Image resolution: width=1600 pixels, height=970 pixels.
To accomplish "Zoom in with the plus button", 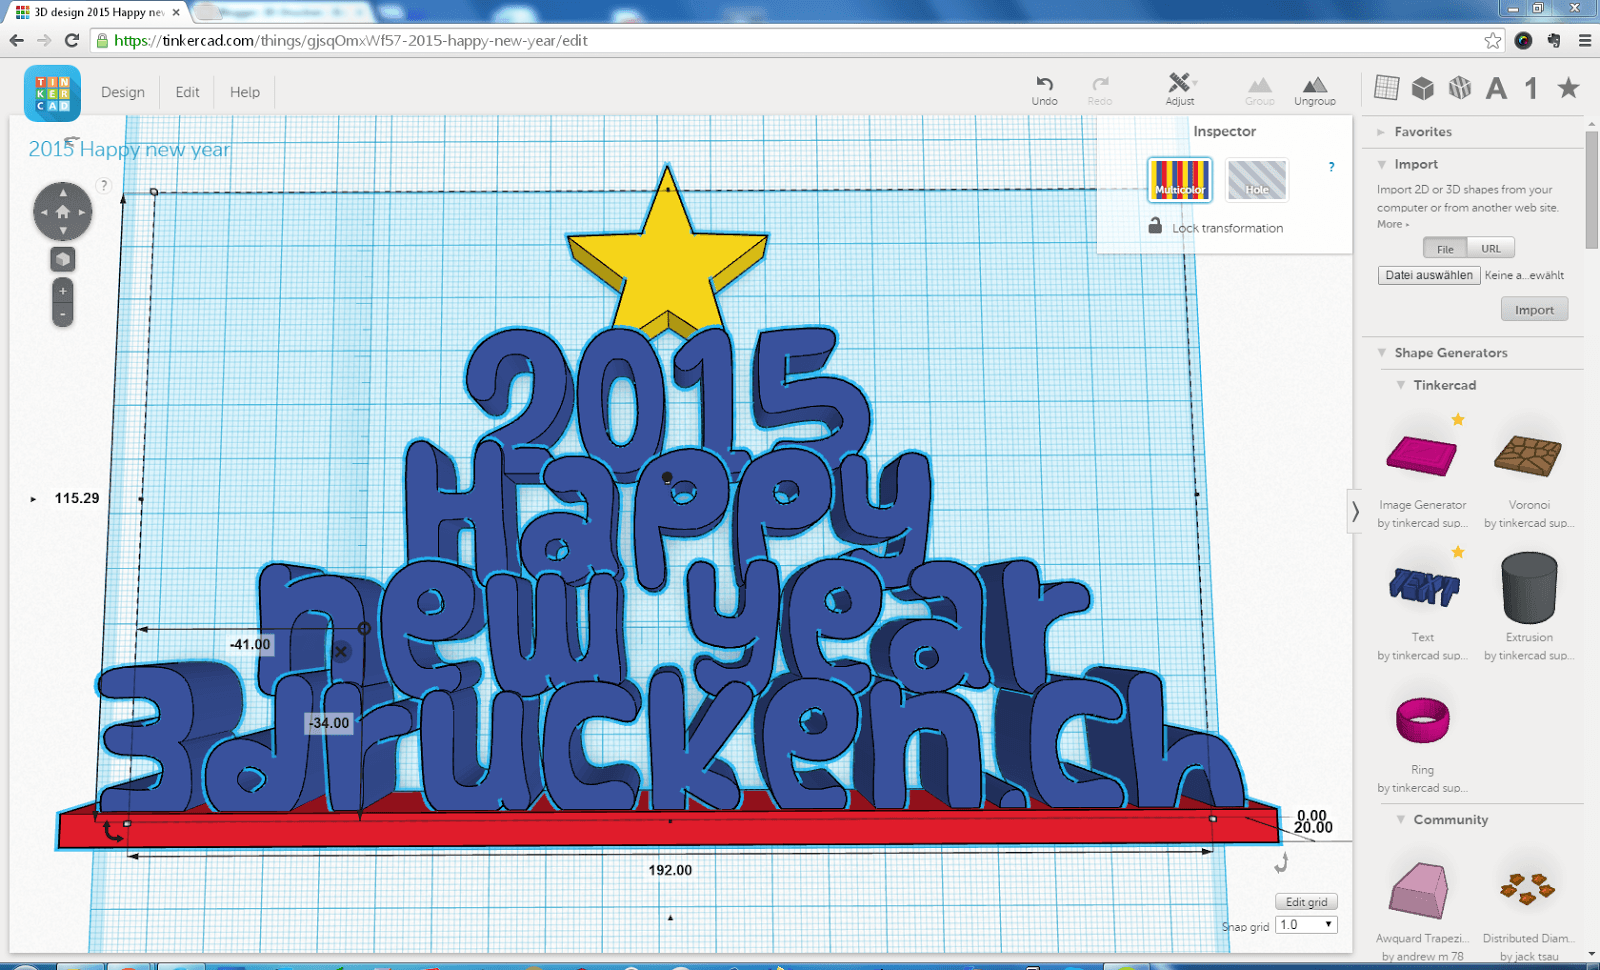I will tap(62, 291).
